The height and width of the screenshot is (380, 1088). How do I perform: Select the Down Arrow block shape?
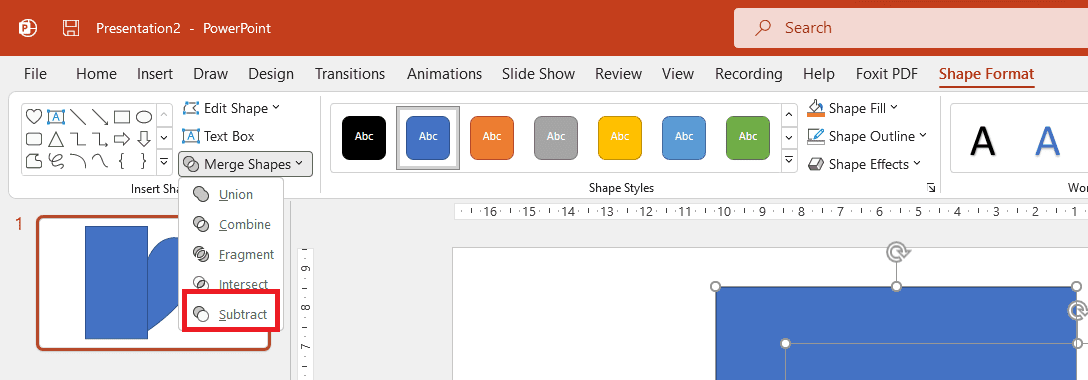[x=144, y=139]
